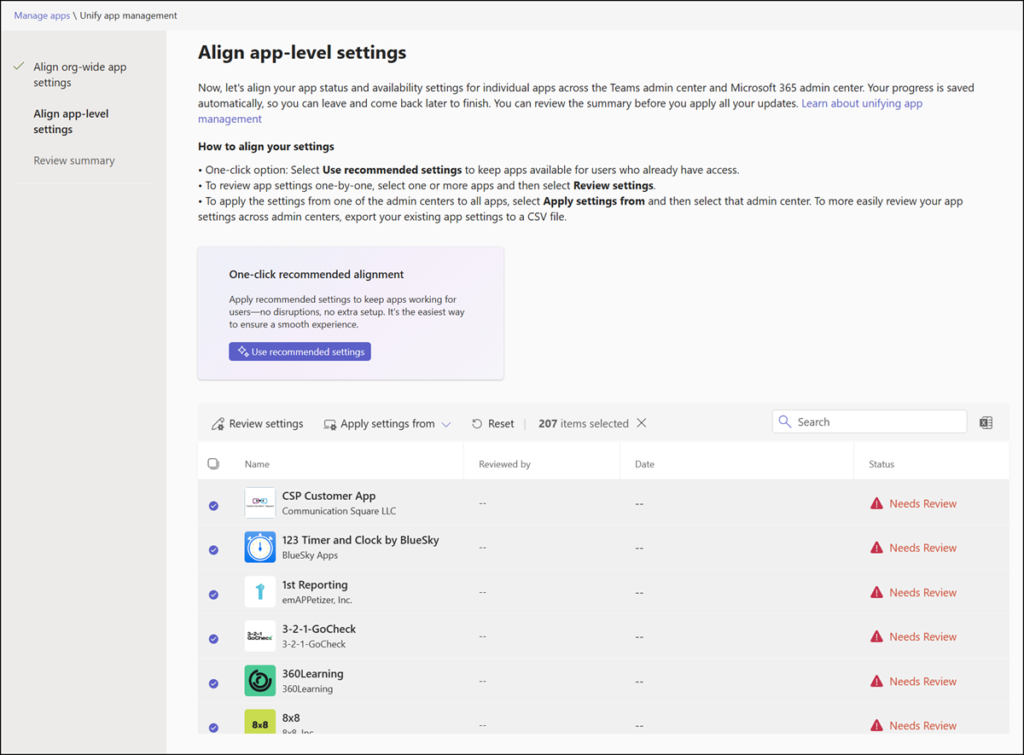1024x755 pixels.
Task: Open the 1st Reporting app name
Action: pyautogui.click(x=315, y=585)
